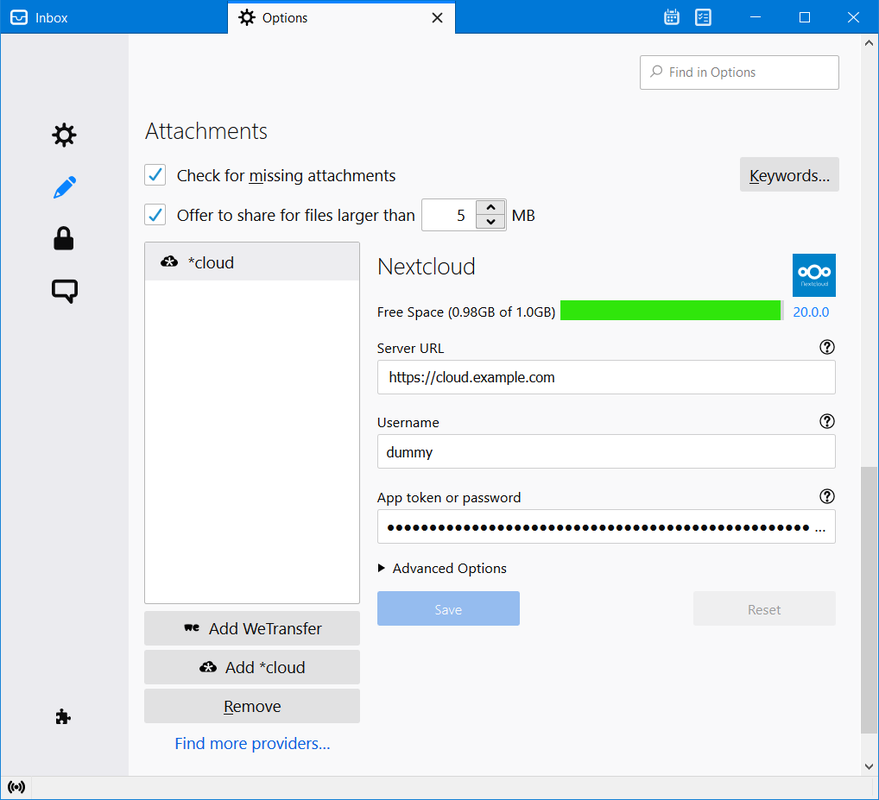Image resolution: width=879 pixels, height=800 pixels.
Task: Click Add *cloud button
Action: (252, 667)
